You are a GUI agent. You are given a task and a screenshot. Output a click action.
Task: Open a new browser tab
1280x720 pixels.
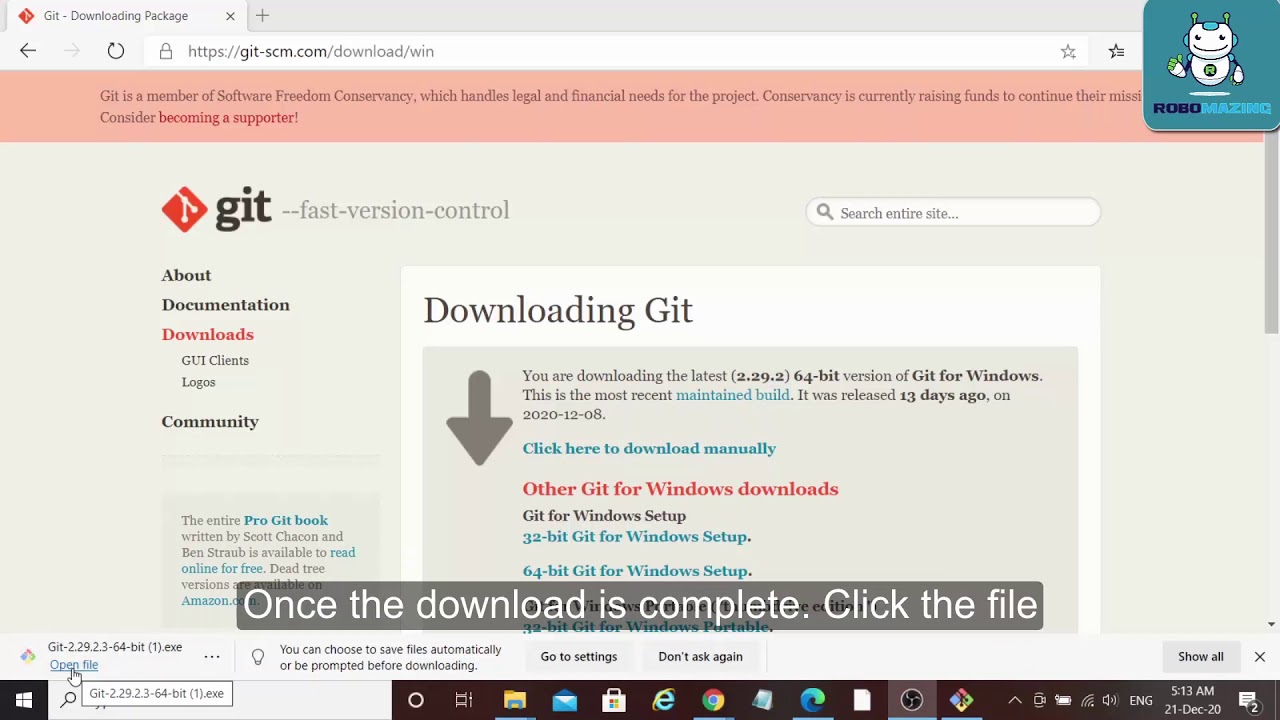[262, 16]
